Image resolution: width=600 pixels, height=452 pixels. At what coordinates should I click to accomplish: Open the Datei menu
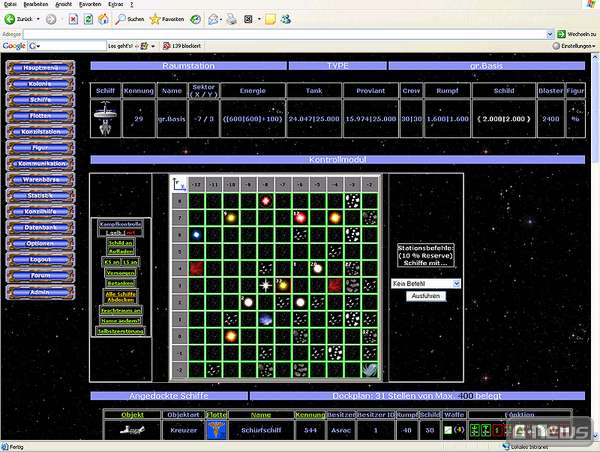click(x=10, y=5)
